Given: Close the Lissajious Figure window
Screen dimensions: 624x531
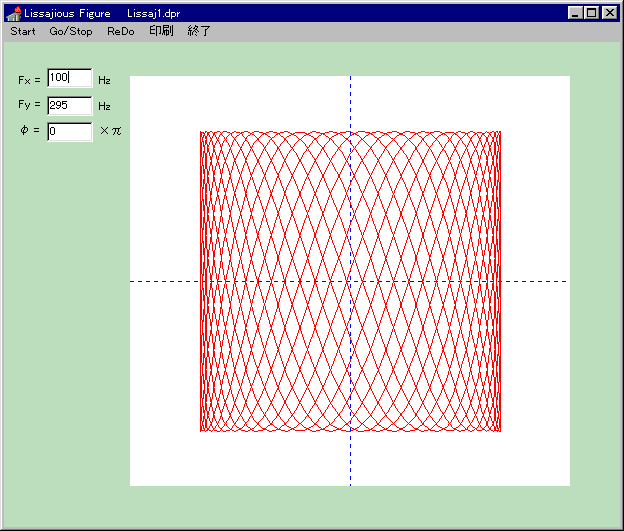Looking at the screenshot, I should [x=609, y=13].
